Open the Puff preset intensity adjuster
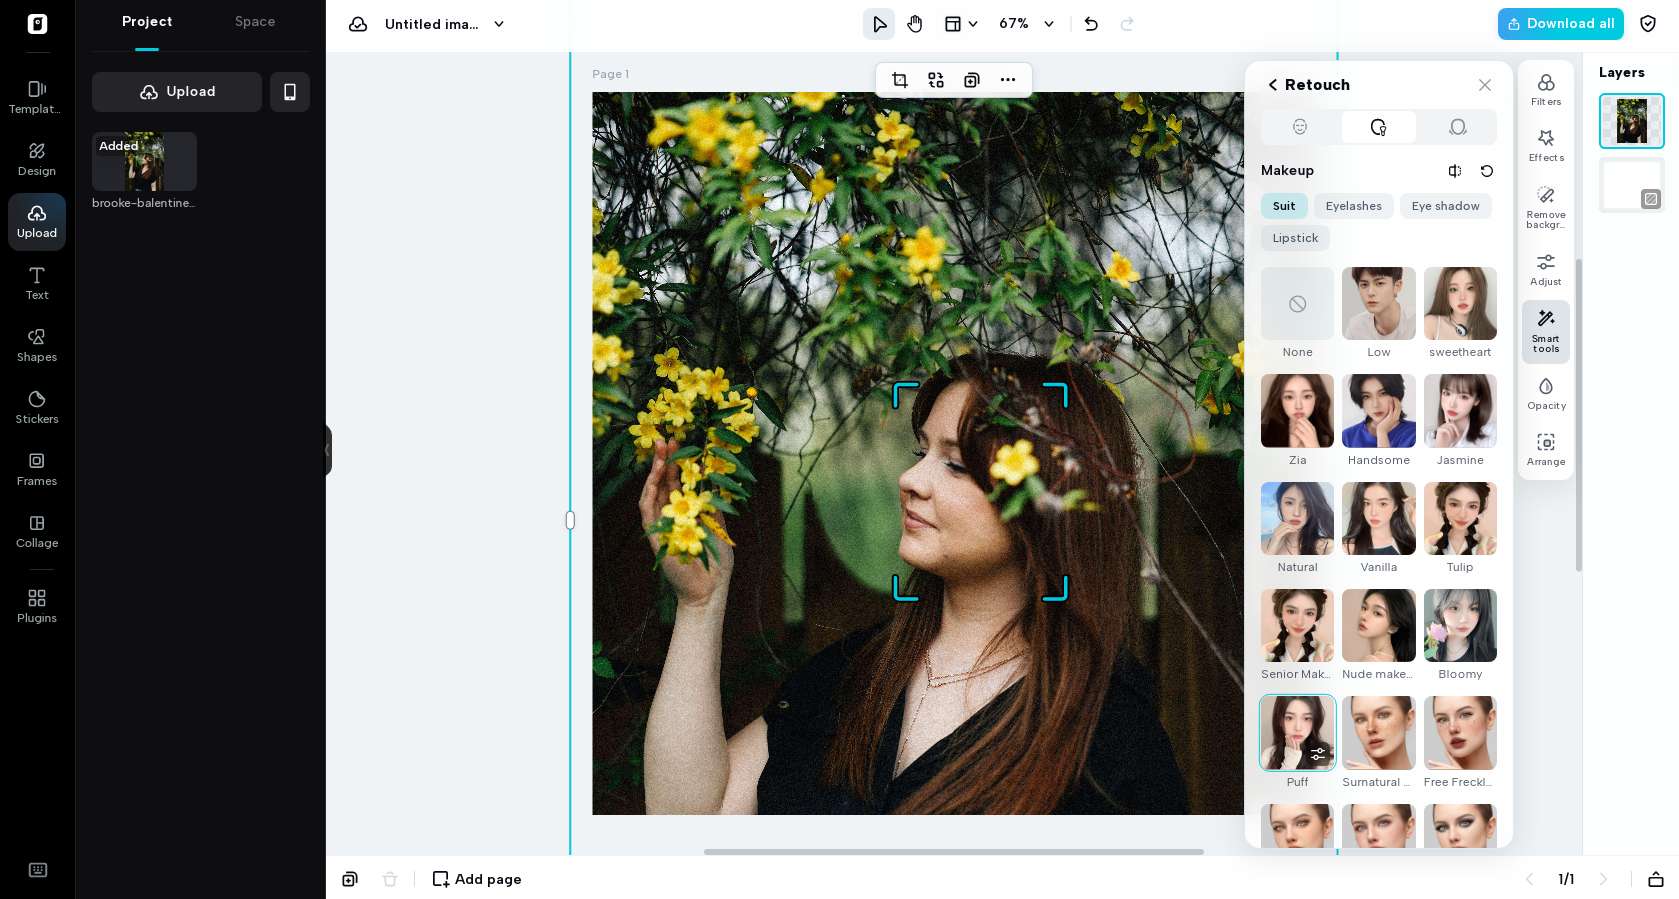Image resolution: width=1679 pixels, height=899 pixels. click(1318, 754)
